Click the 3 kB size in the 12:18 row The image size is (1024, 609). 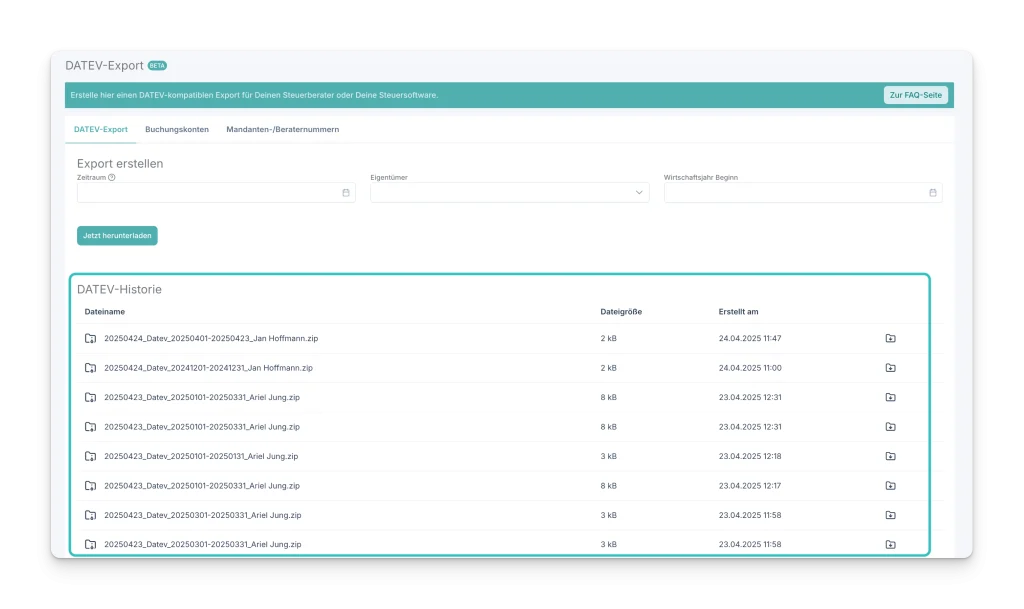608,456
